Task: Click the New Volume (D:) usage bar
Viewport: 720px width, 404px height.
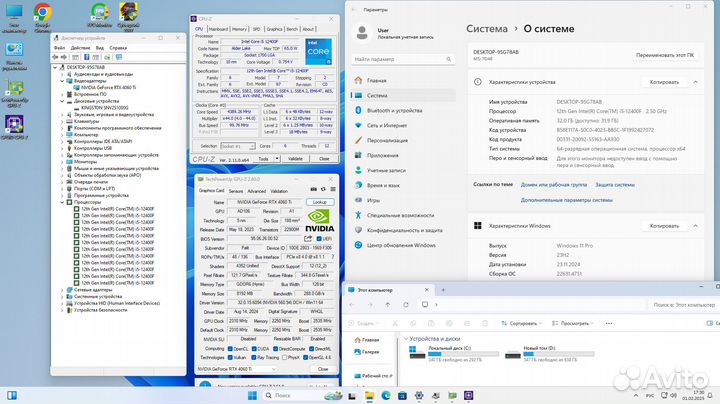Action: (559, 354)
